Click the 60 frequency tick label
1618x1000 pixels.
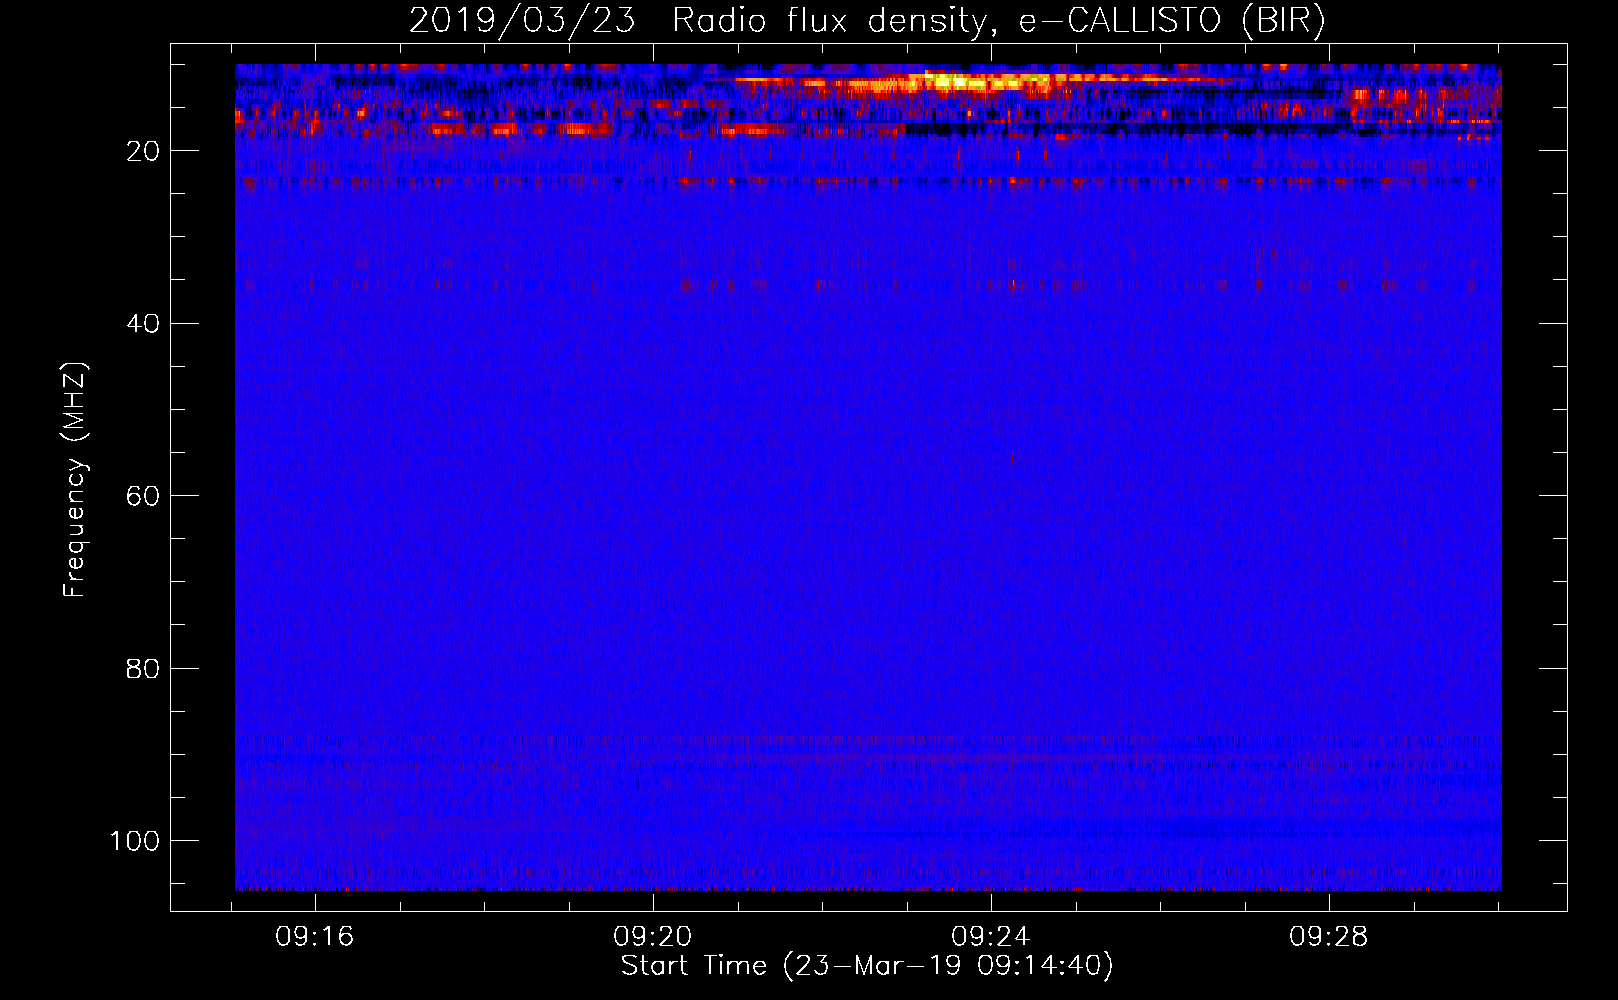[143, 496]
